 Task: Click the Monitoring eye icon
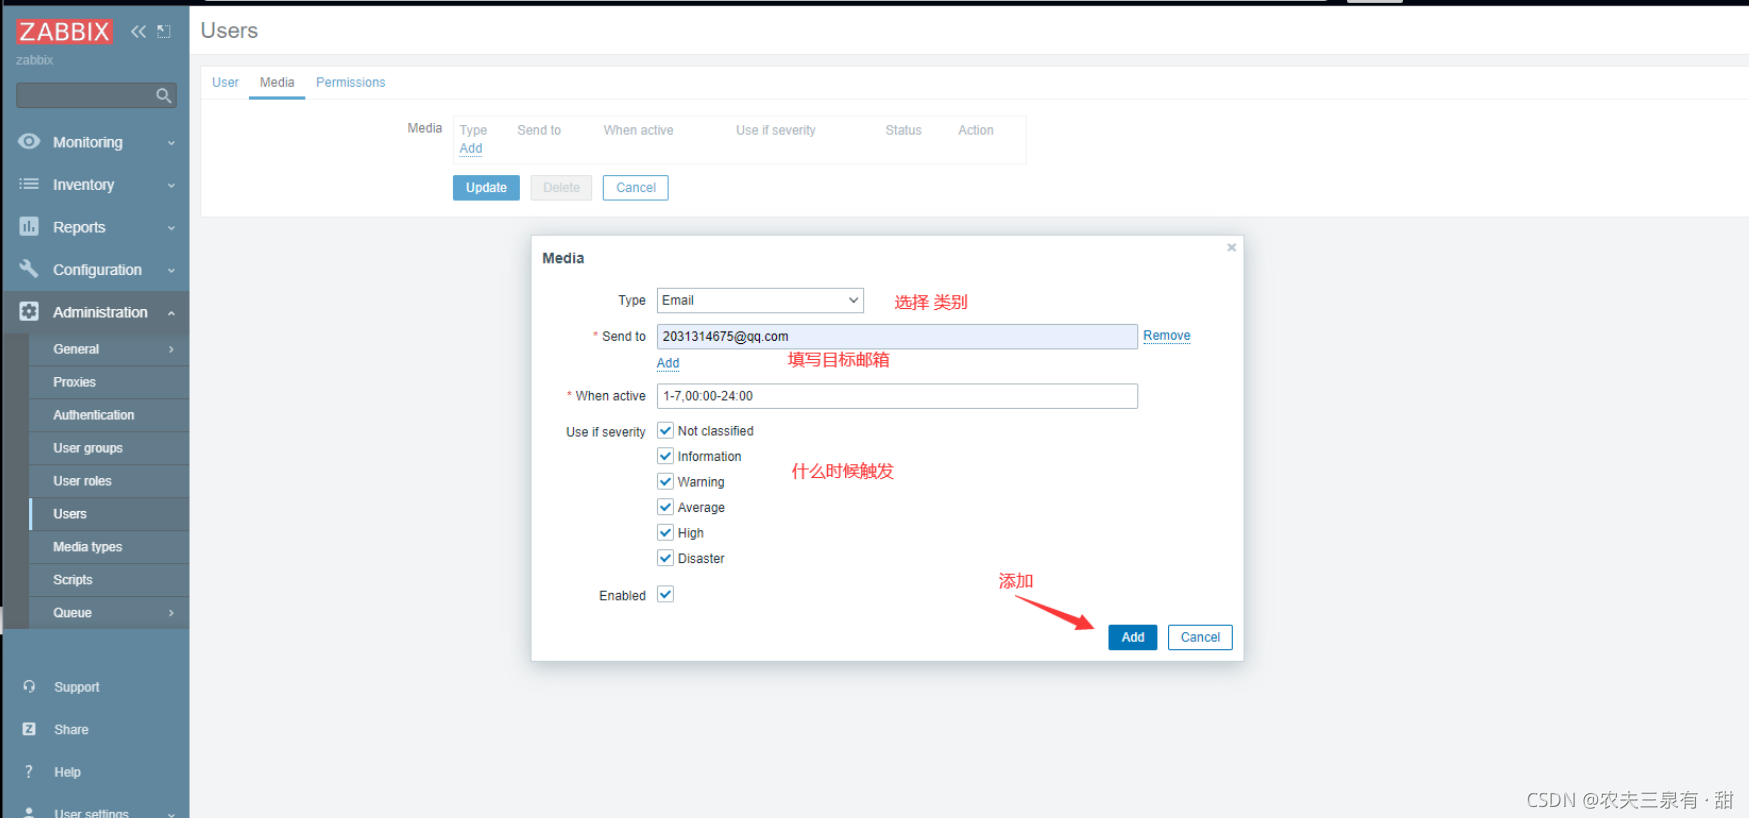point(29,142)
